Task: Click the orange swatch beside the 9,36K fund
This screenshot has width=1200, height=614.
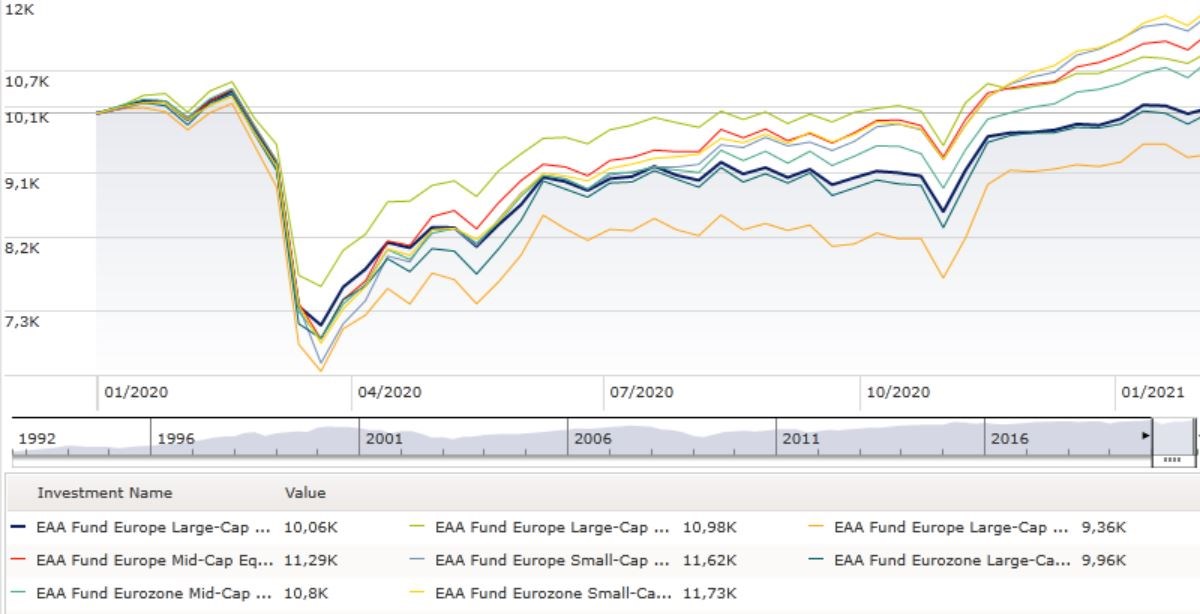Action: (817, 527)
